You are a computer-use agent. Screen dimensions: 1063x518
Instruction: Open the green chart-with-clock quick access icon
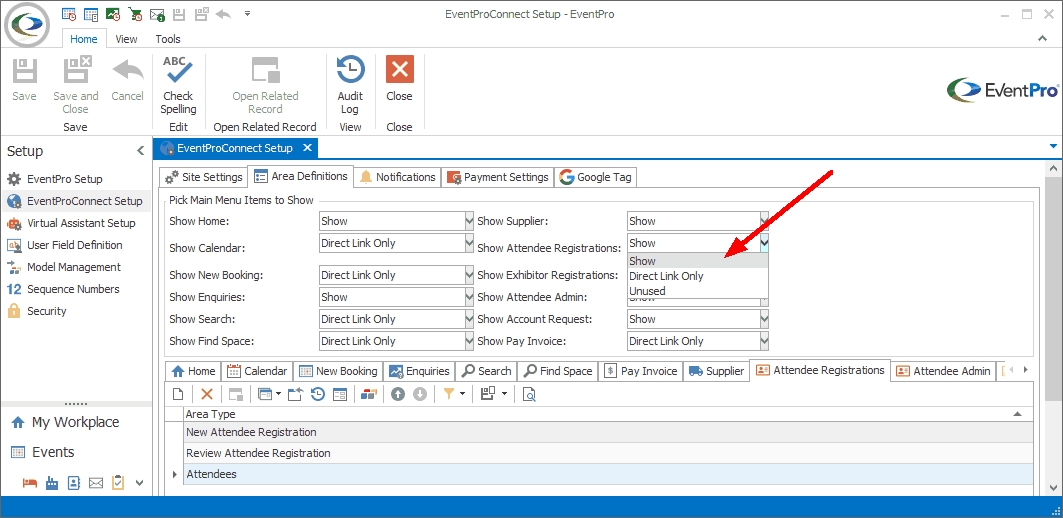click(x=113, y=13)
